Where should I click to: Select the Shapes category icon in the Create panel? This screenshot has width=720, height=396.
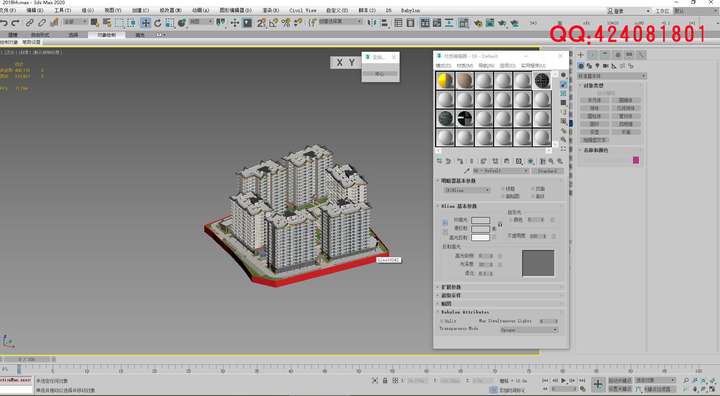click(589, 66)
